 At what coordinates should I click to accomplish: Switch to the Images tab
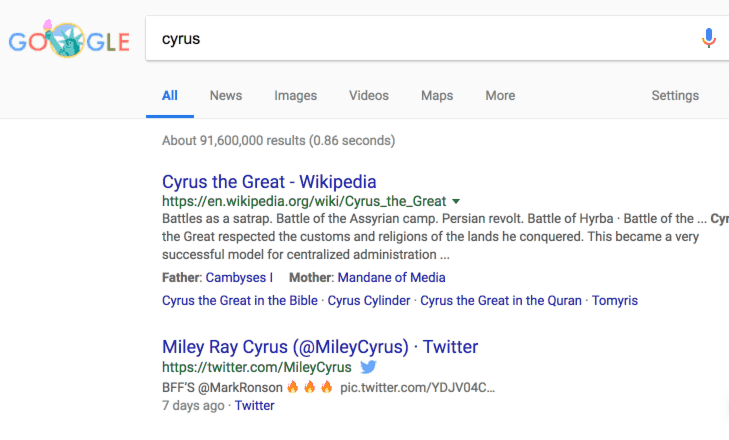[x=296, y=95]
